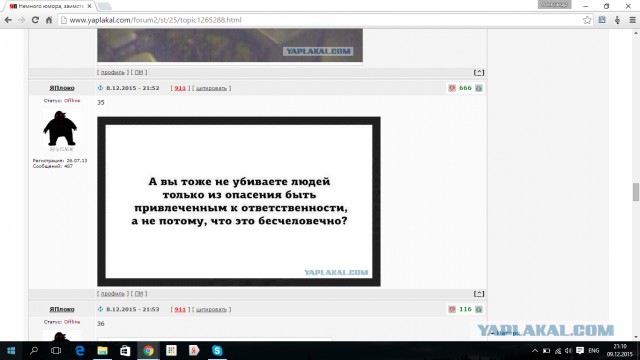Vote down the post rated 666
The height and width of the screenshot is (360, 640).
(452, 88)
